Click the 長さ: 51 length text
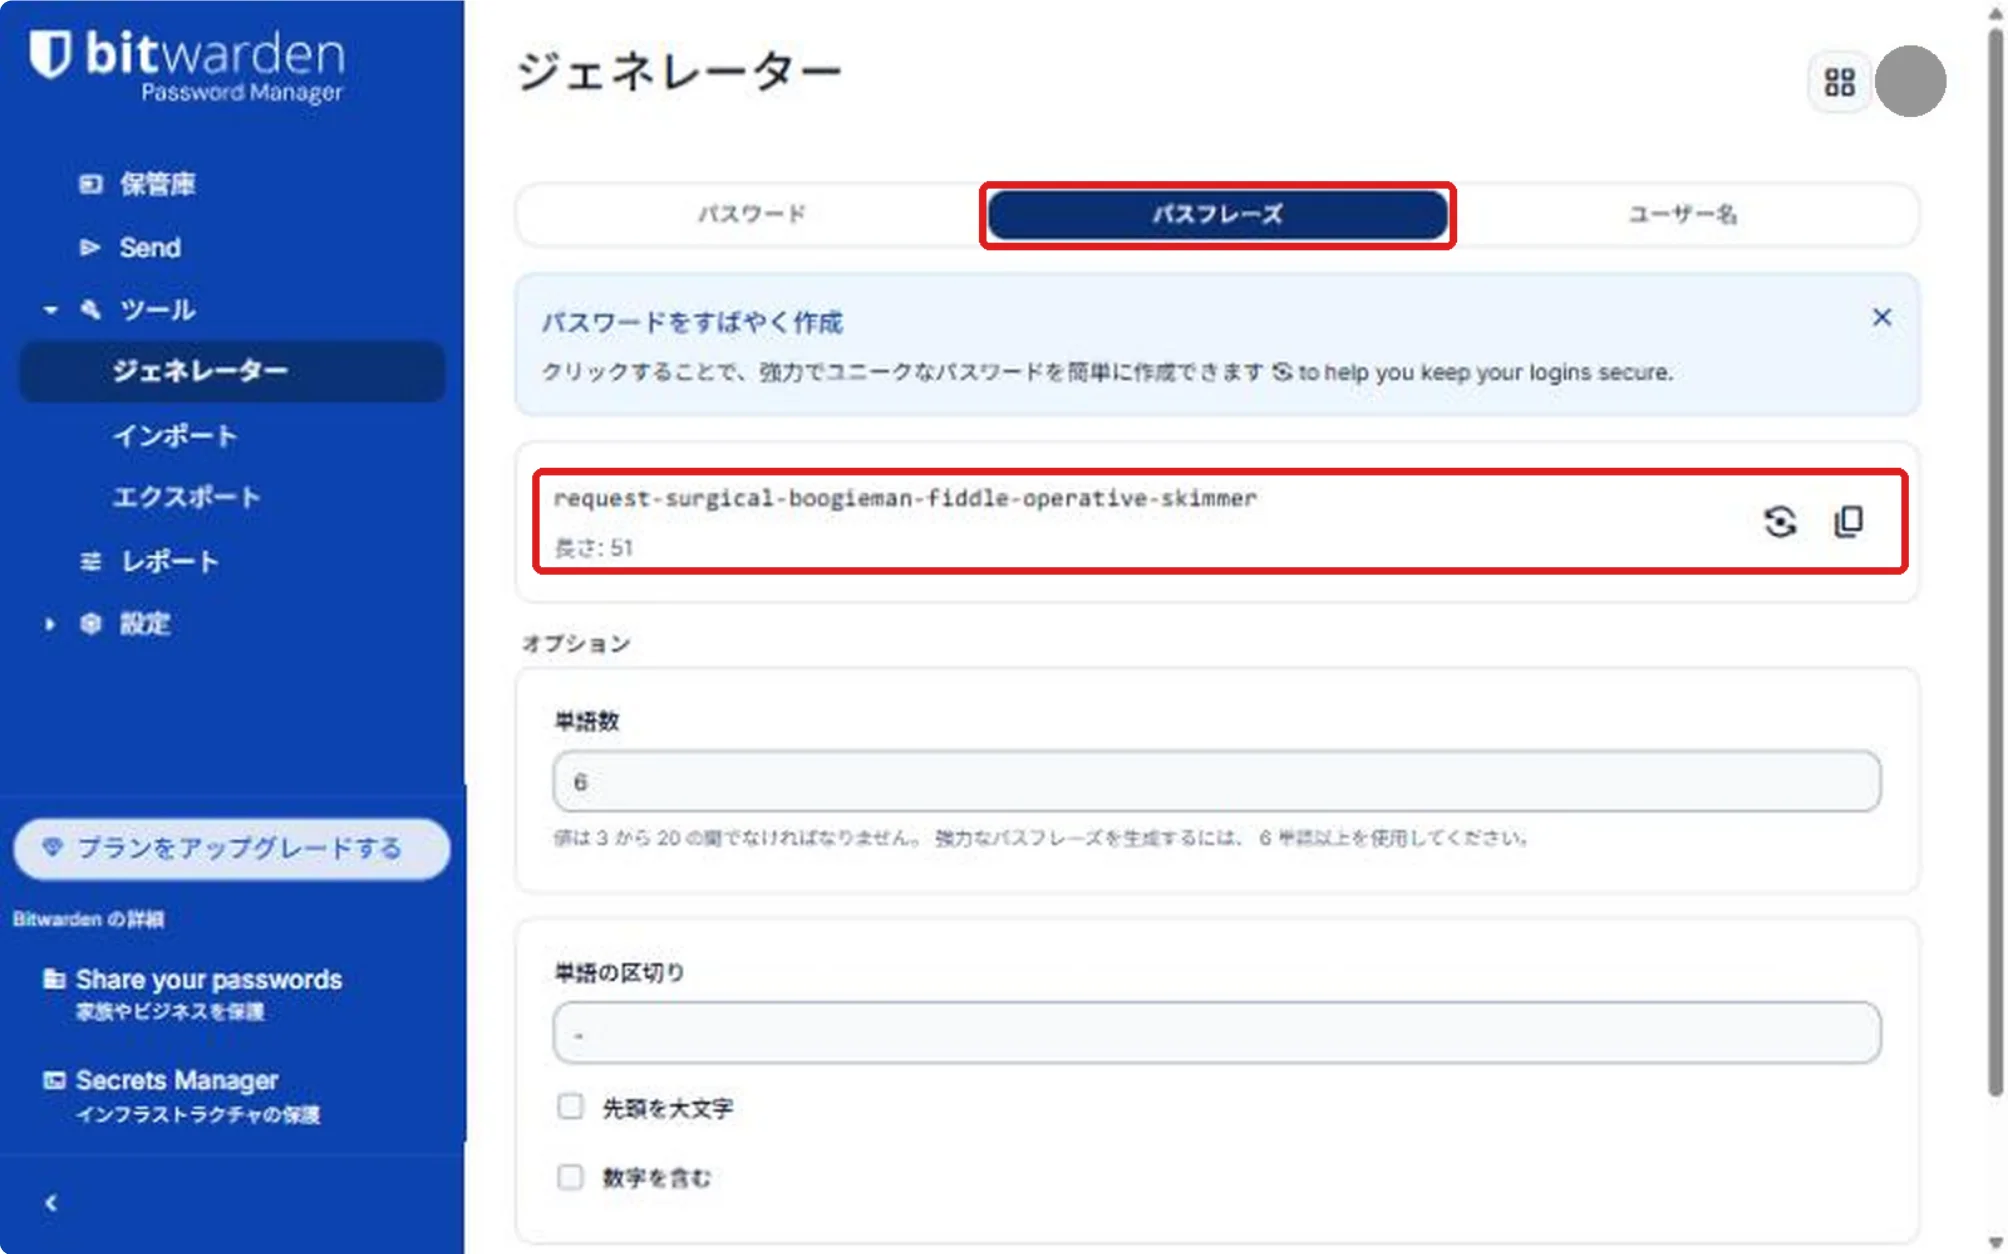The height and width of the screenshot is (1254, 2008). click(x=594, y=547)
